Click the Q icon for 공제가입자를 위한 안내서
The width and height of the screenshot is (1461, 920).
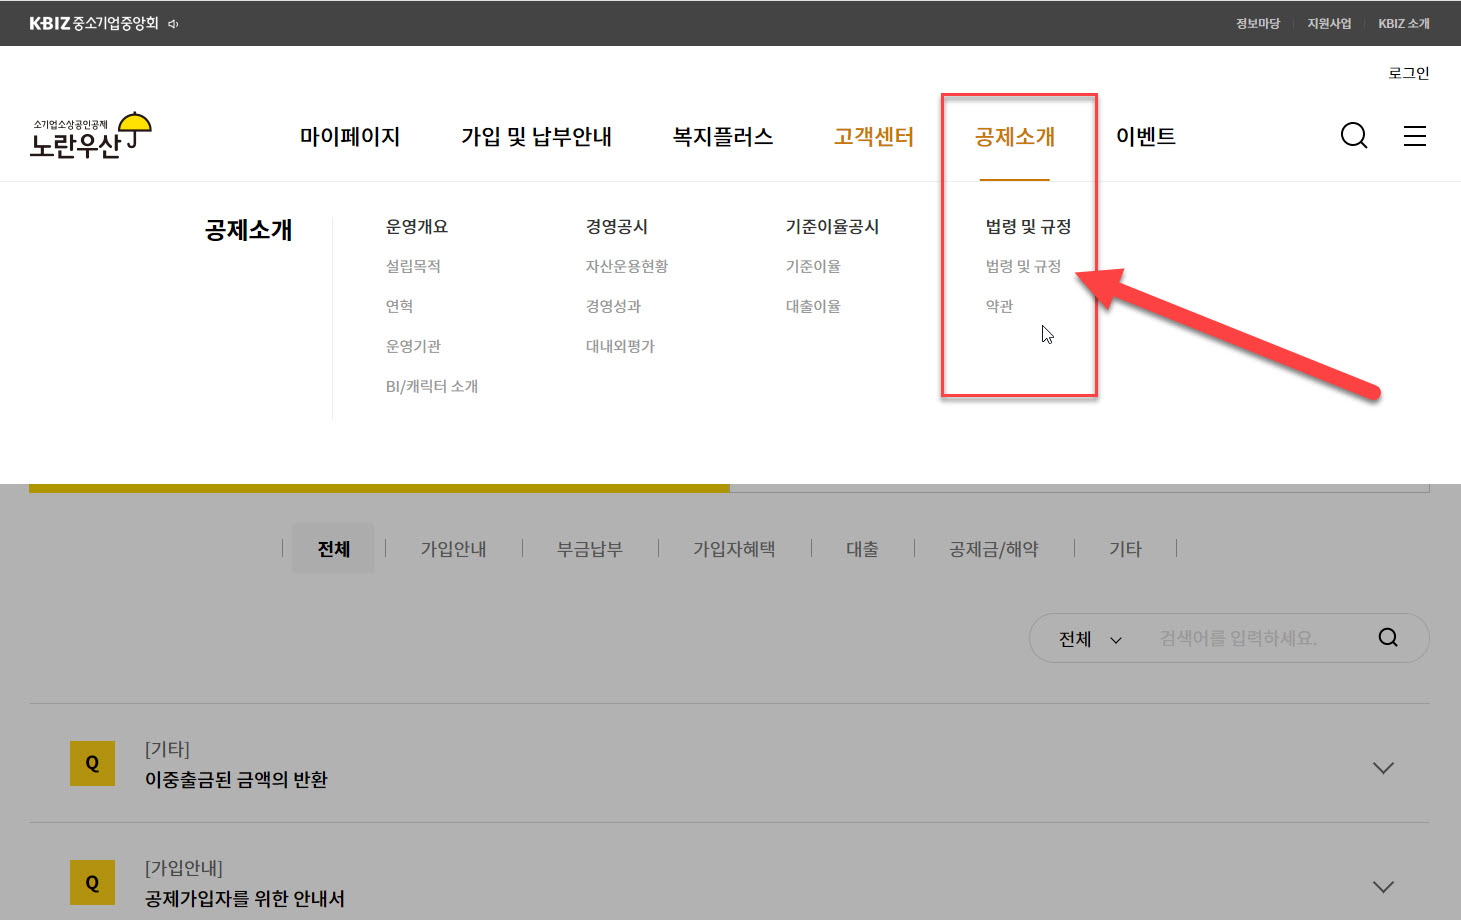[92, 883]
